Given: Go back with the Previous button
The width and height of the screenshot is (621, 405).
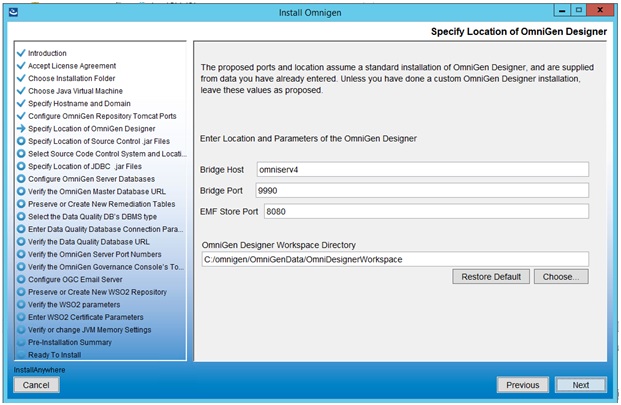Looking at the screenshot, I should tap(522, 385).
